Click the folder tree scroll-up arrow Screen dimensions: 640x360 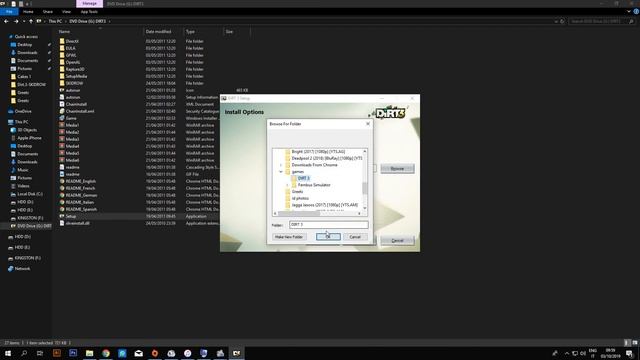coord(365,151)
